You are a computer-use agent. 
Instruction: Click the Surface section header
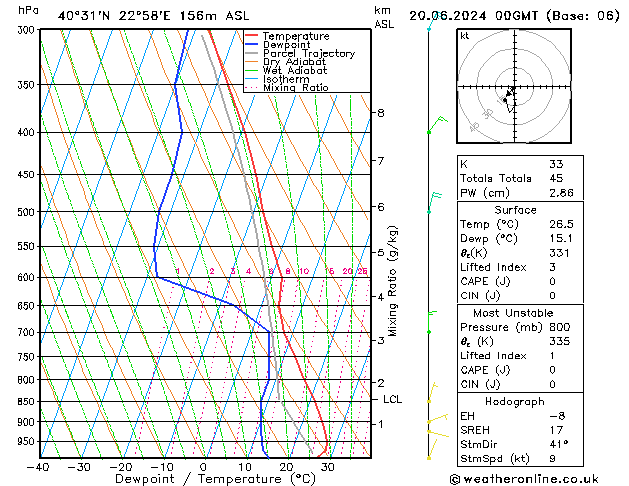point(515,210)
